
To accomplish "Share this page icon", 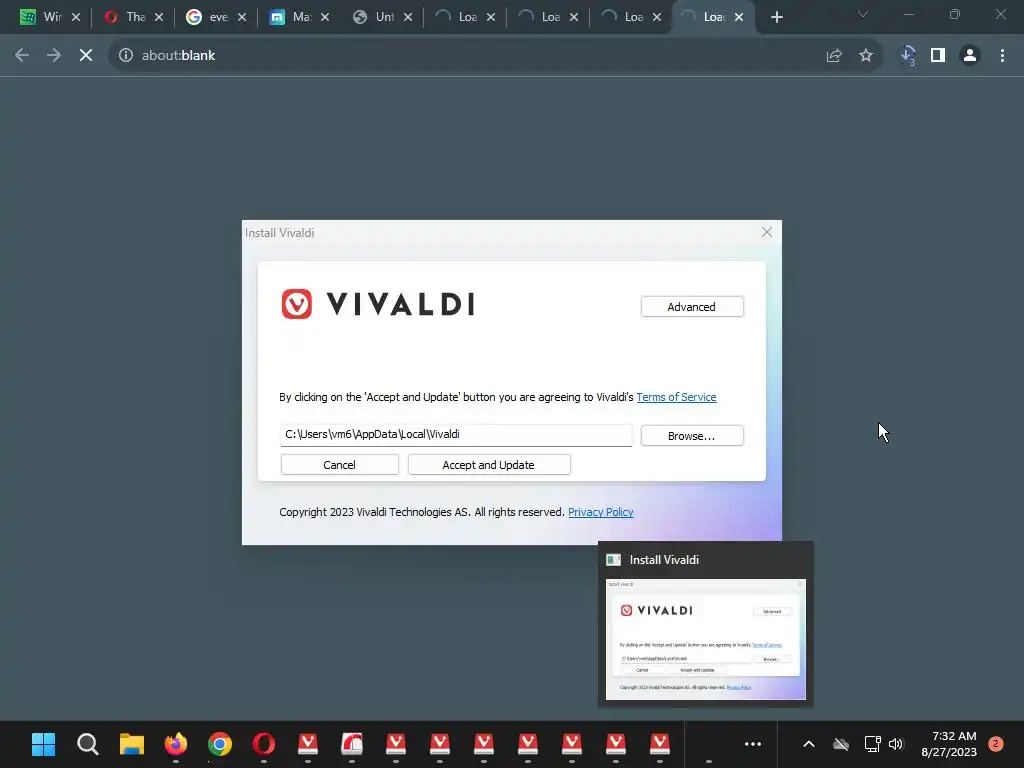I will [834, 56].
